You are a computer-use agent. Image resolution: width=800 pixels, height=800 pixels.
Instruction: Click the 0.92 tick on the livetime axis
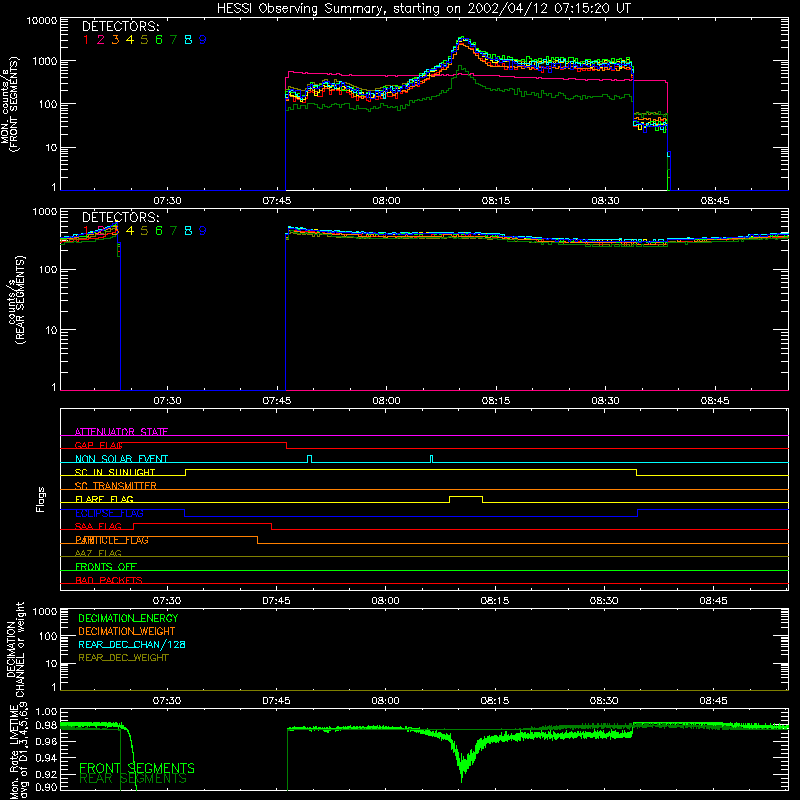coord(46,774)
